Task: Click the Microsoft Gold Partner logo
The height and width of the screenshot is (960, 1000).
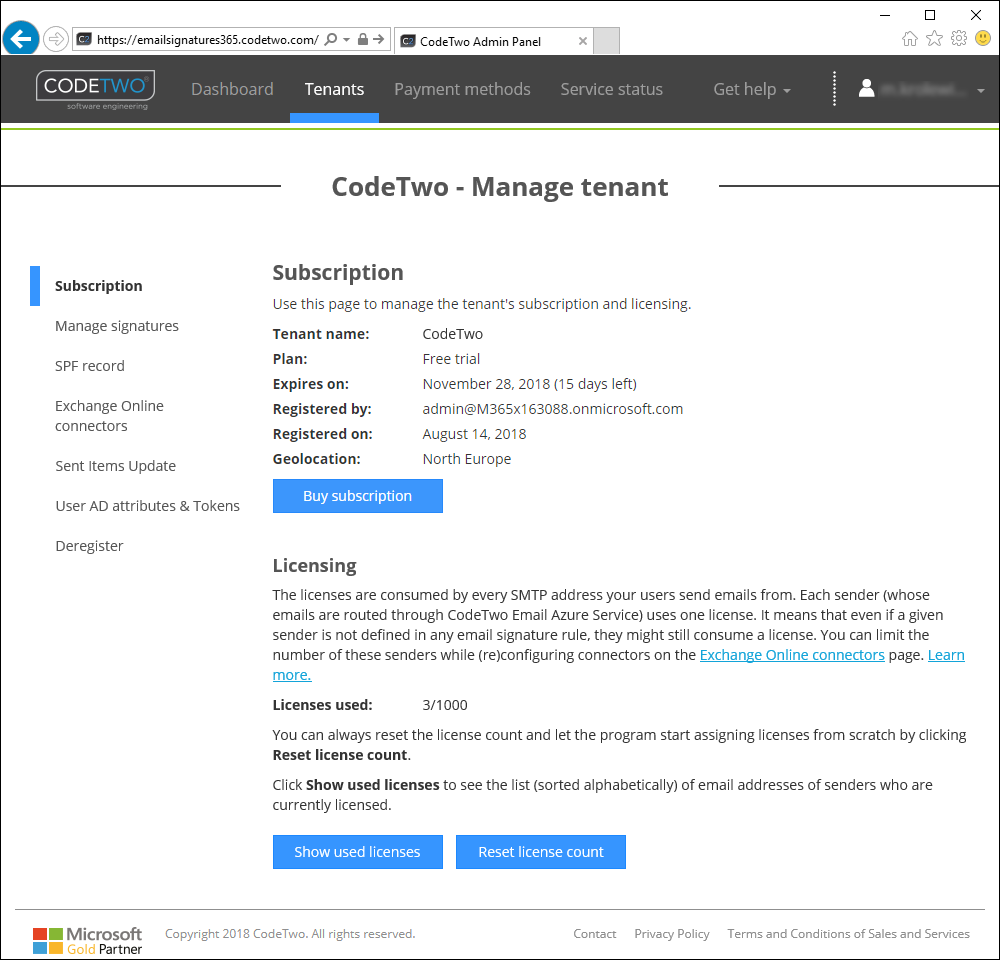Action: pos(87,941)
